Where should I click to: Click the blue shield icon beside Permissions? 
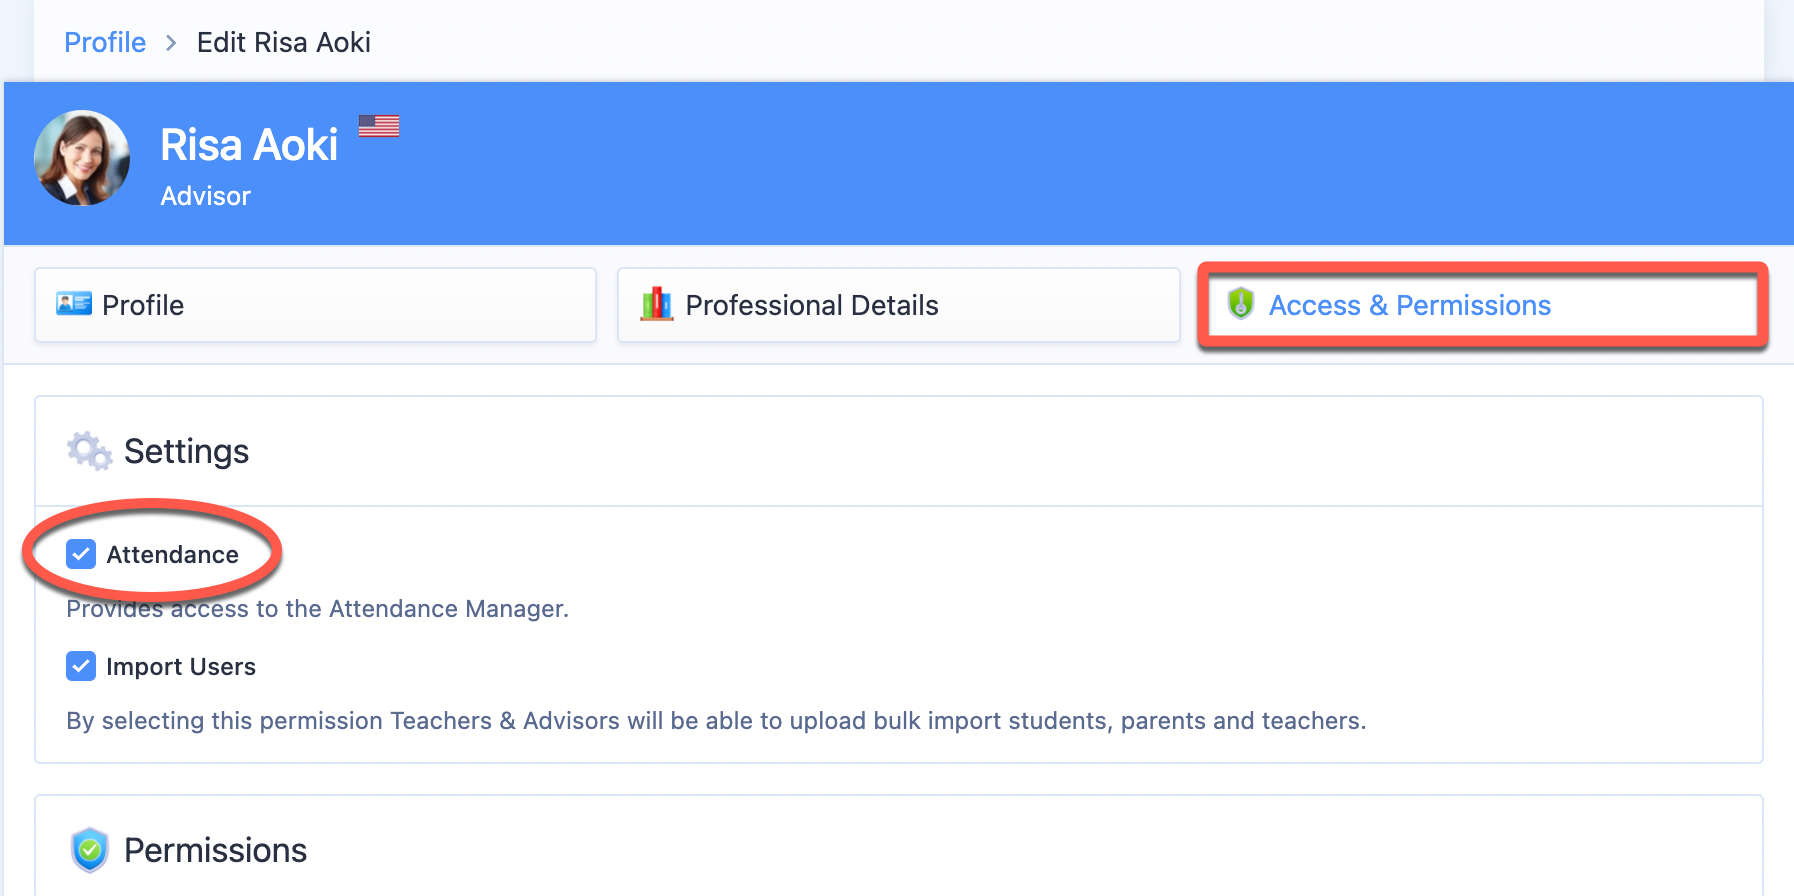tap(90, 850)
